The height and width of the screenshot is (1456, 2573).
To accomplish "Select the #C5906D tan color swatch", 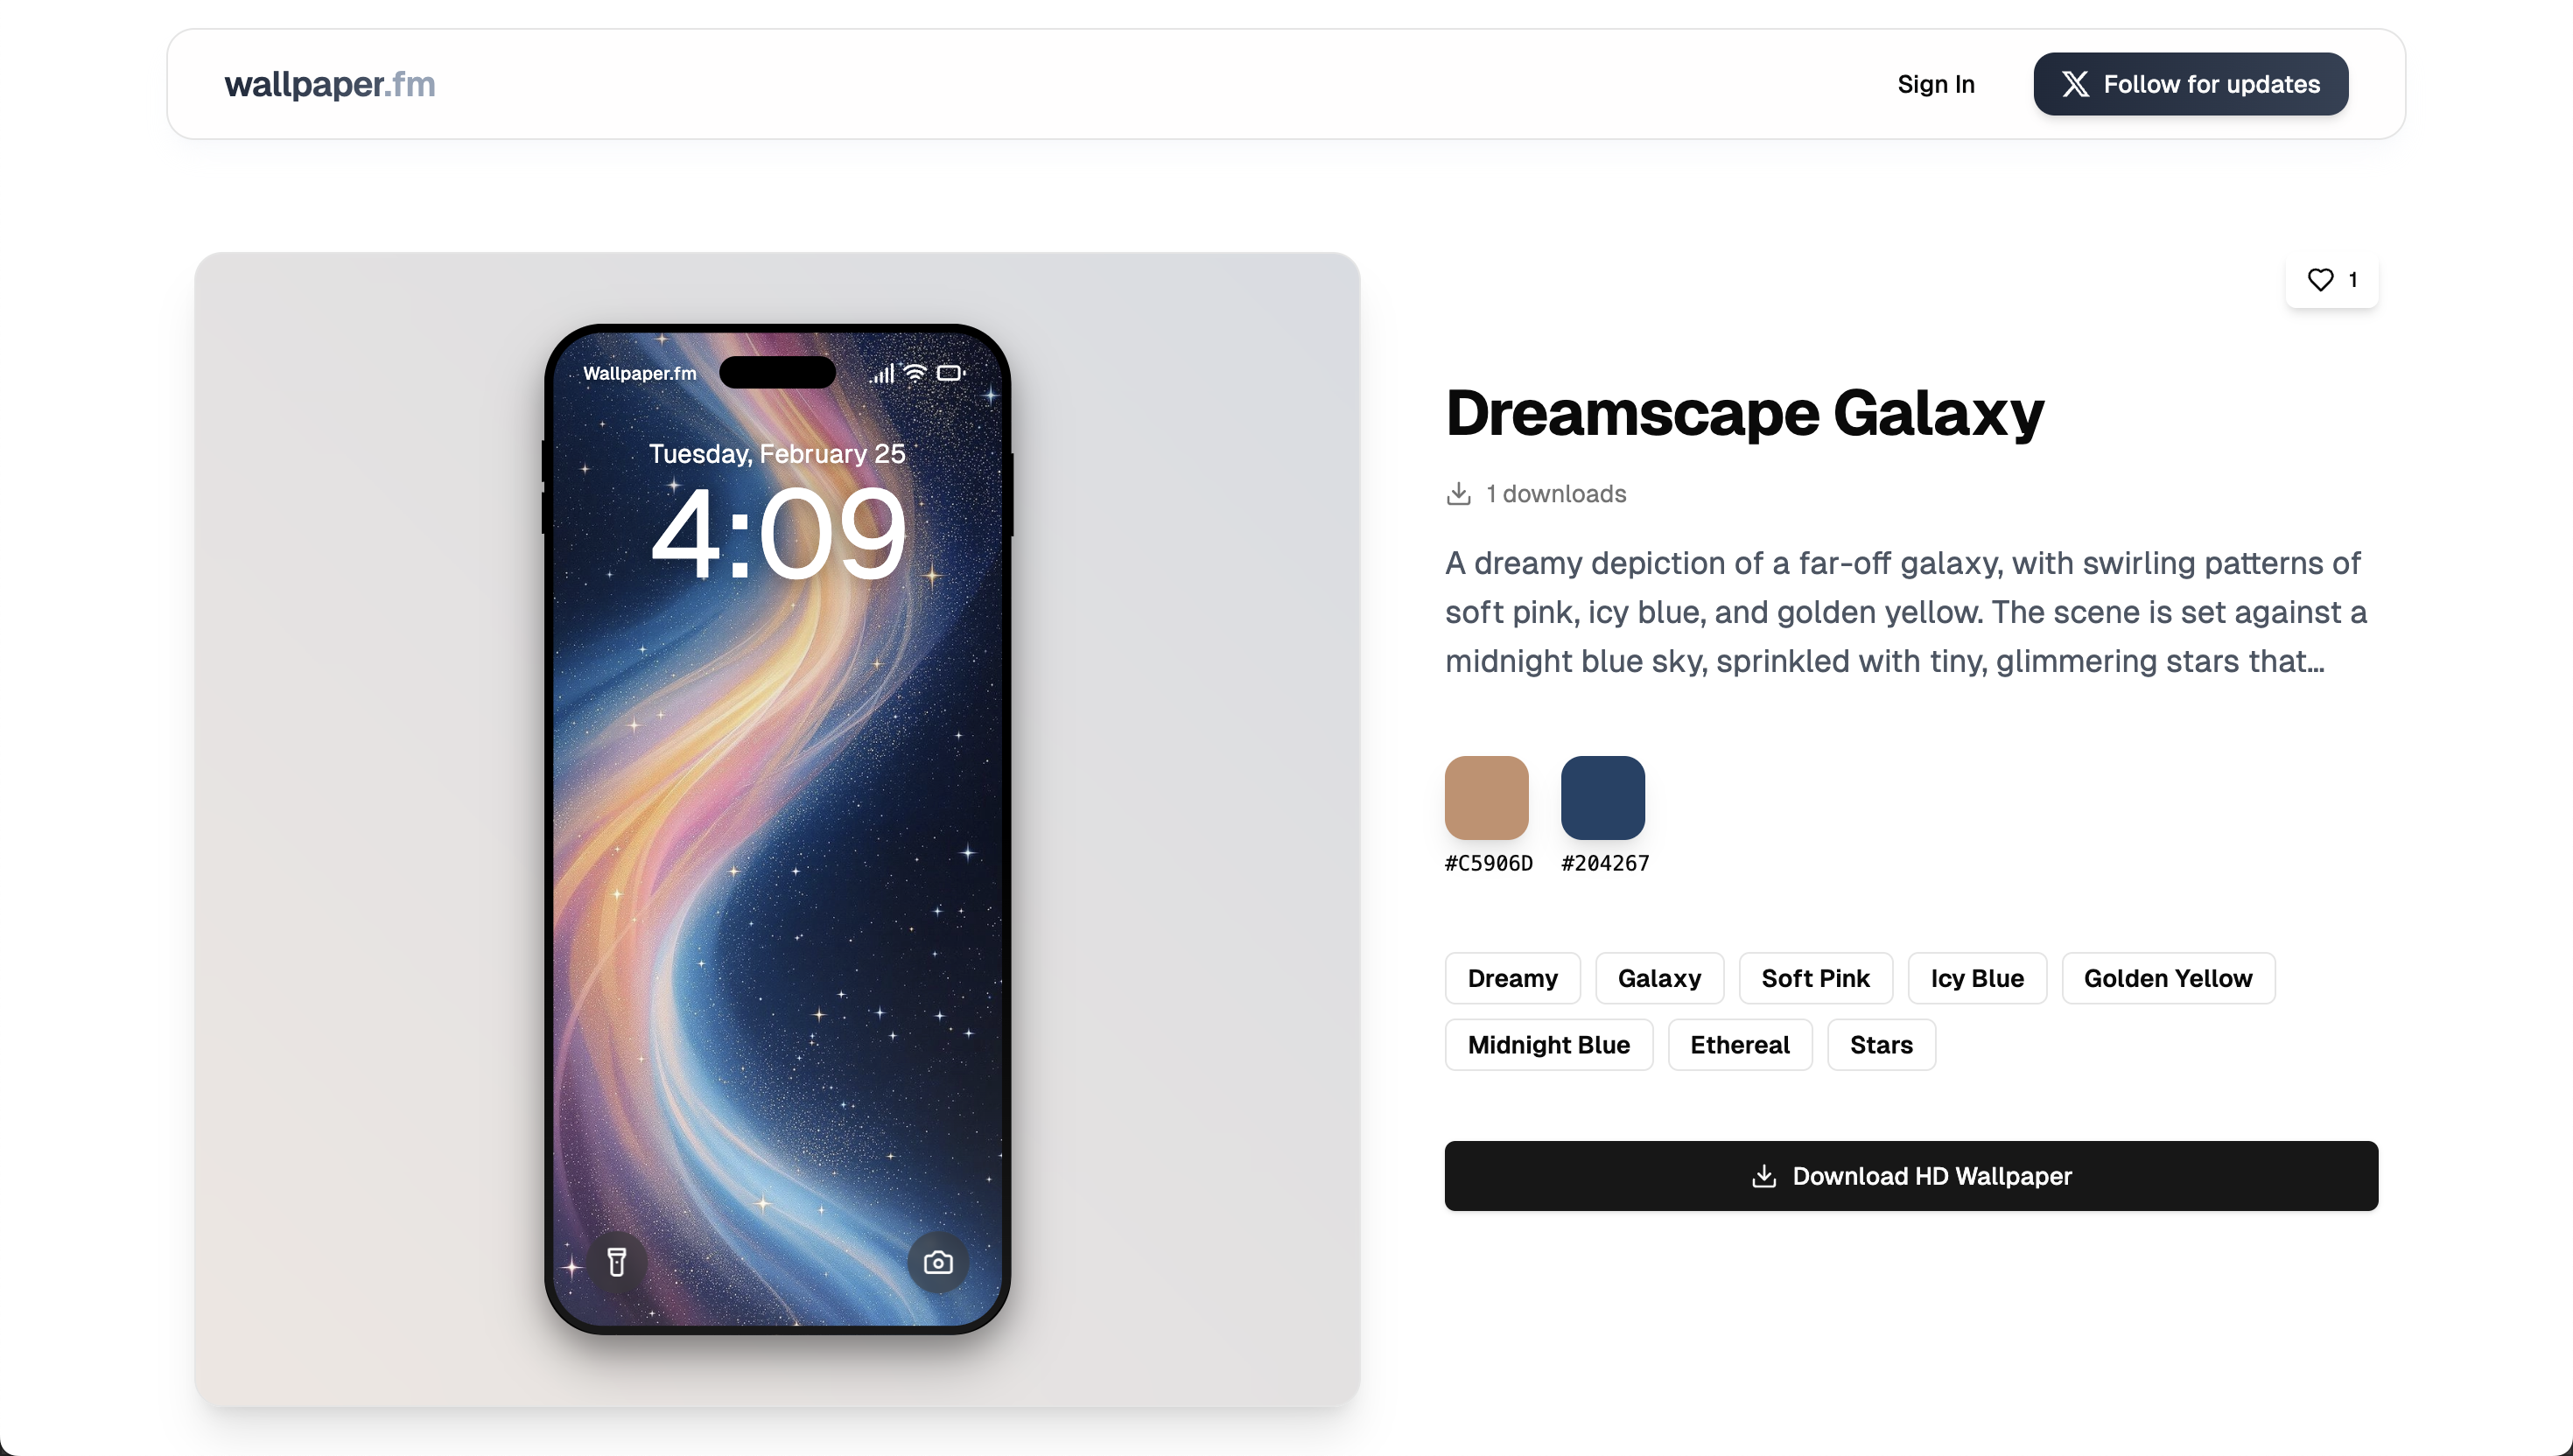I will [x=1486, y=798].
